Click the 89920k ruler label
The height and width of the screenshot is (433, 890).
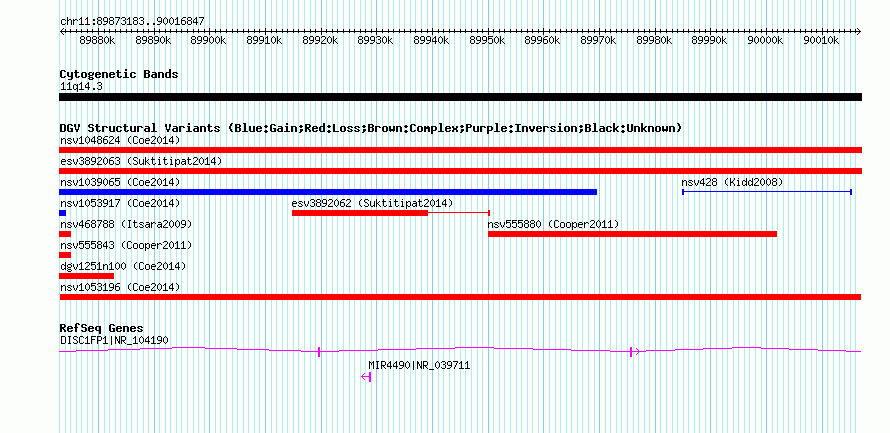coord(320,41)
